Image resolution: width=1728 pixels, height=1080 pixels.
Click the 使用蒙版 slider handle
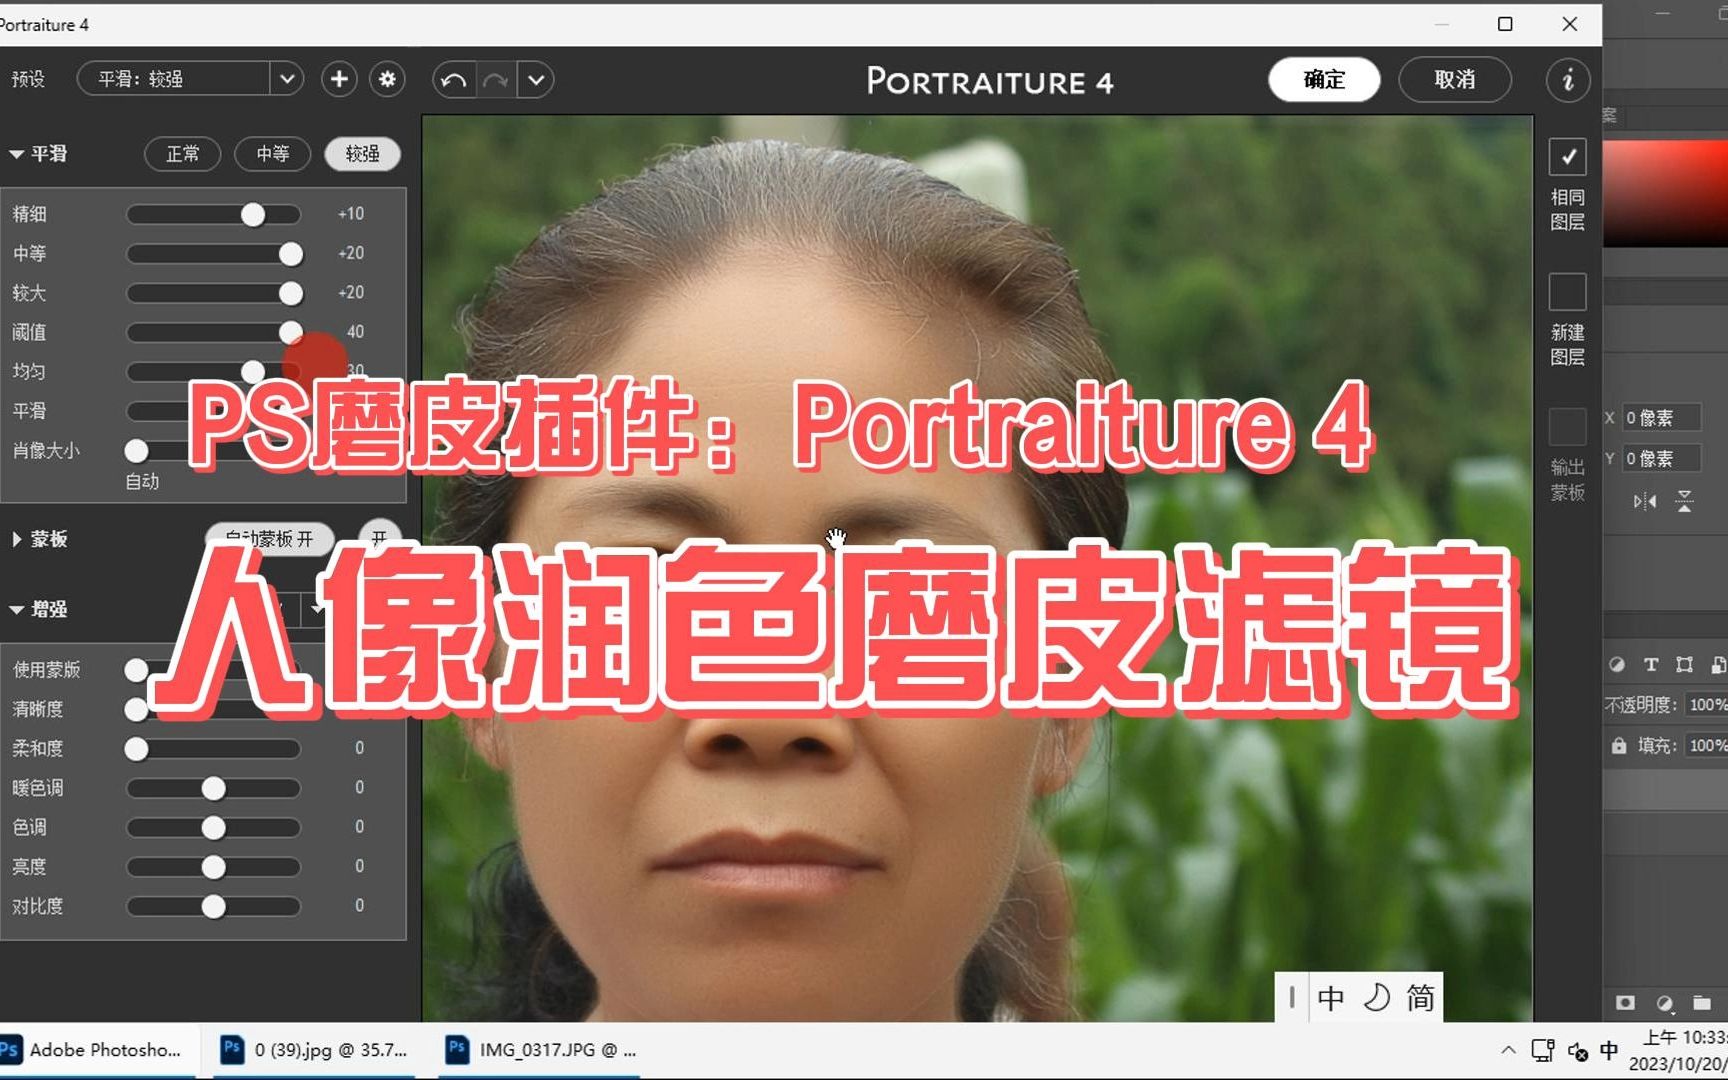(137, 670)
